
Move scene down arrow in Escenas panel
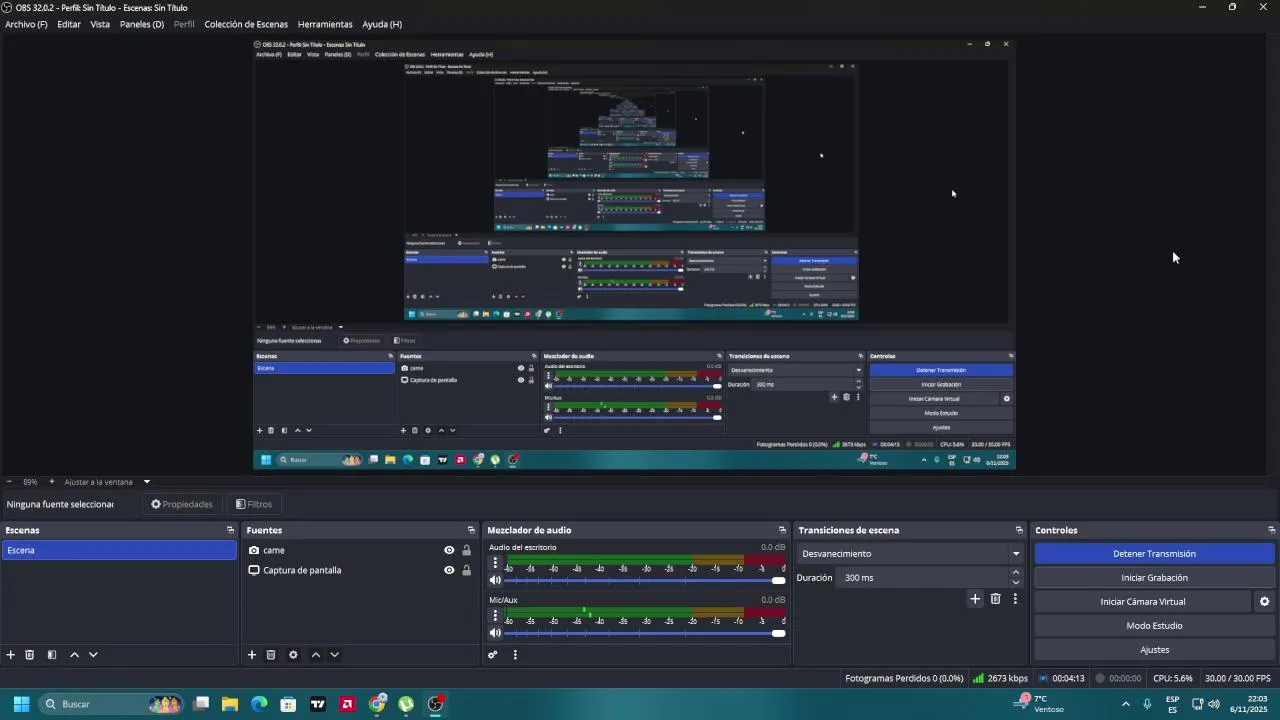[x=93, y=655]
